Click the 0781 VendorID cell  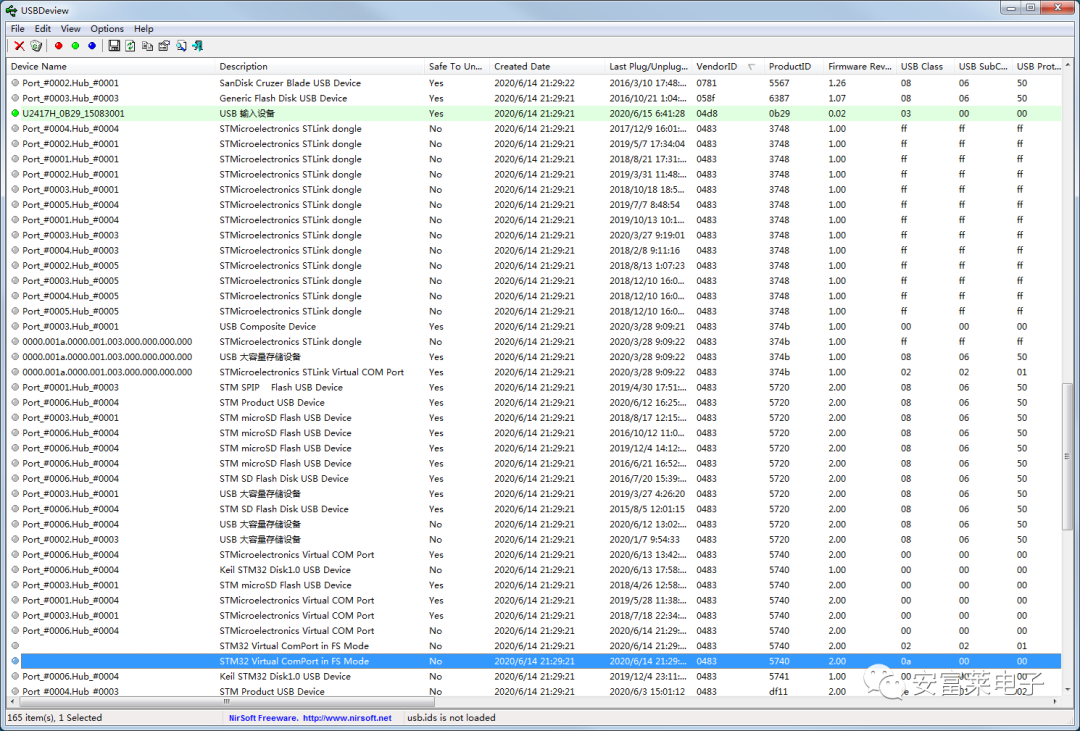click(x=706, y=83)
